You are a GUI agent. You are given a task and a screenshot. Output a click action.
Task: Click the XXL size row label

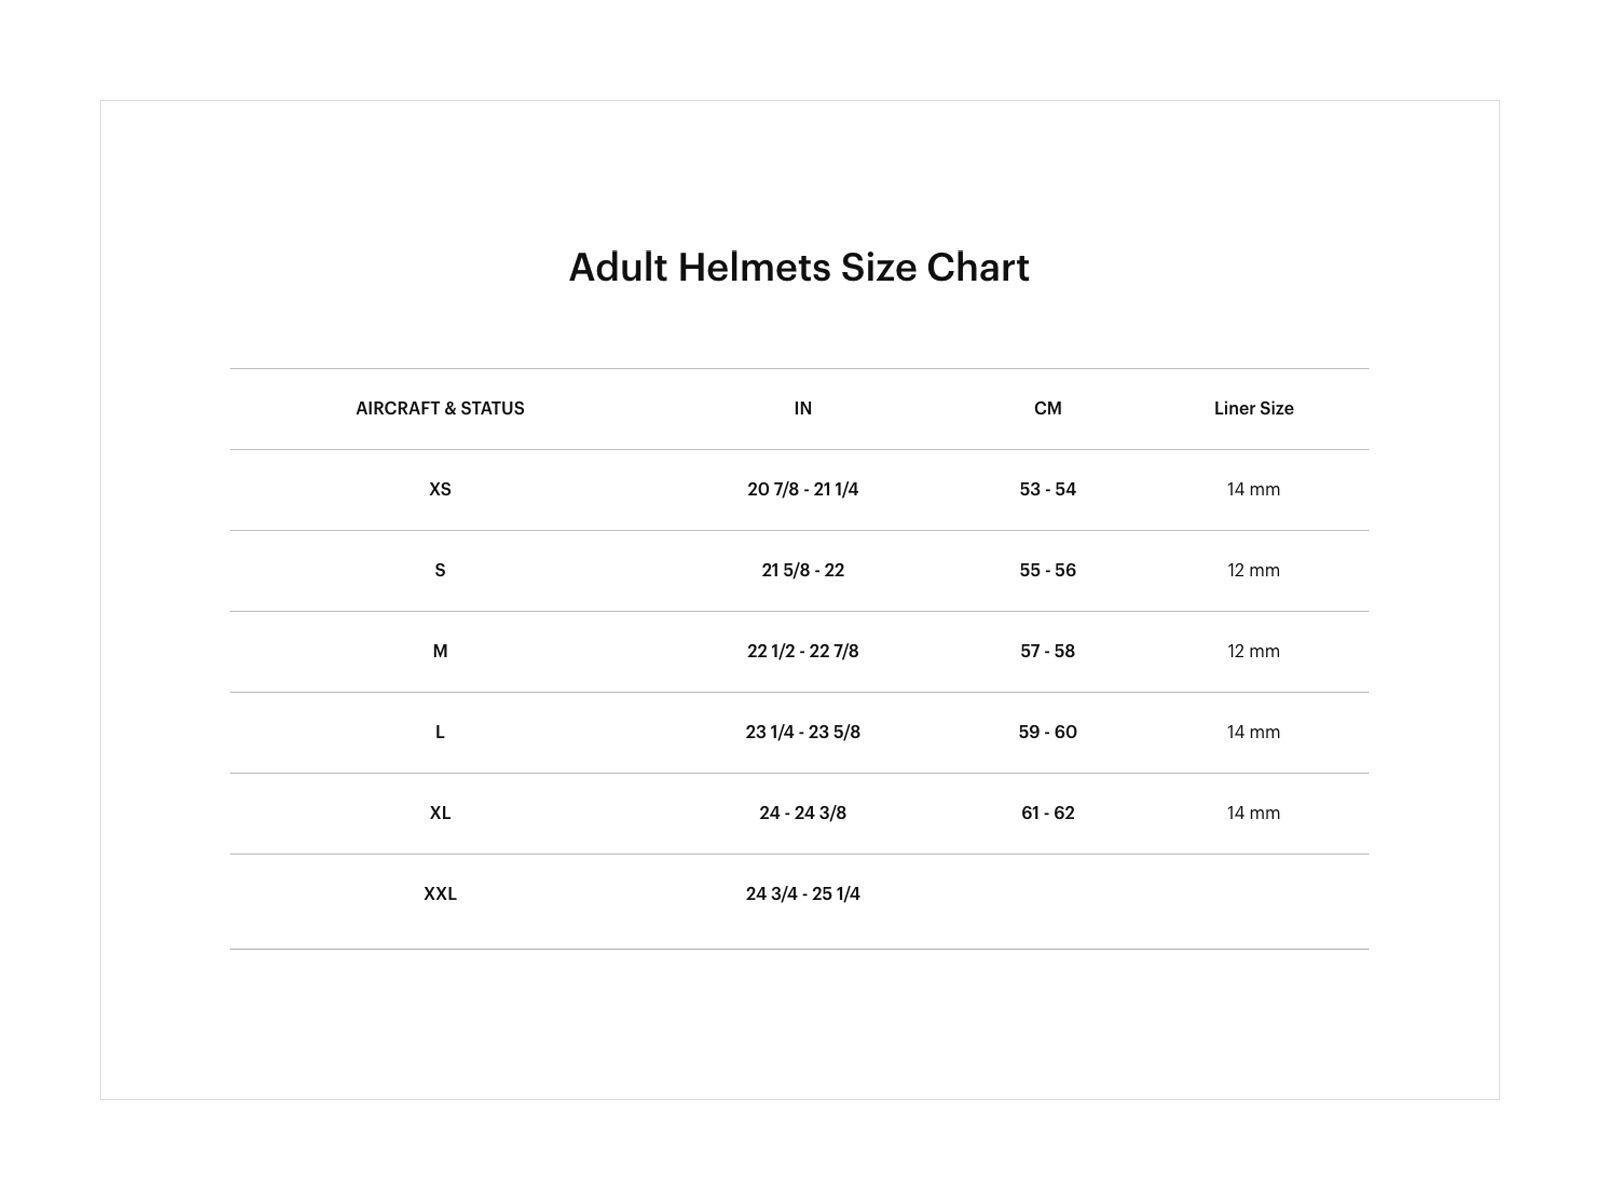(x=440, y=894)
